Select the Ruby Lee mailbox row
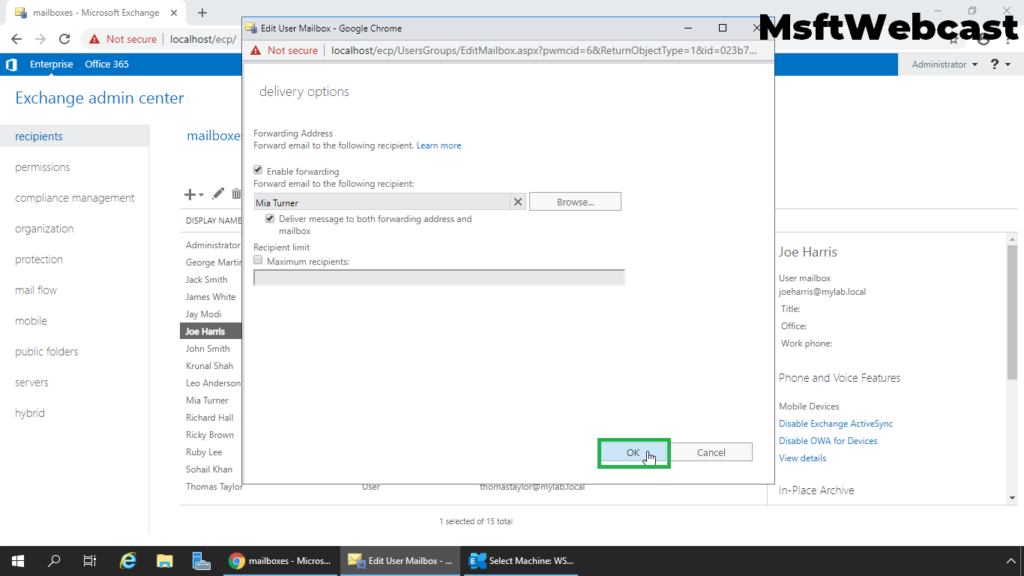This screenshot has width=1024, height=576. [x=212, y=452]
